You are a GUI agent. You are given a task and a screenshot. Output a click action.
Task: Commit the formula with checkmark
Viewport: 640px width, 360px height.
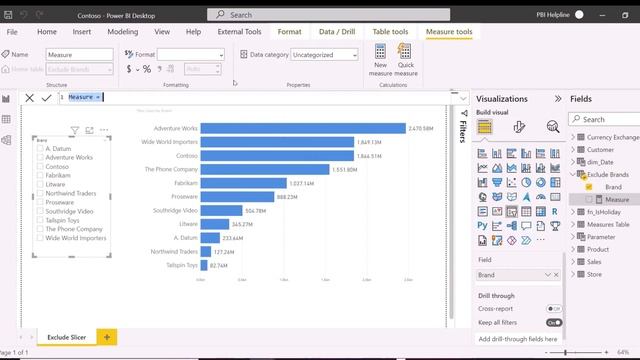(47, 98)
